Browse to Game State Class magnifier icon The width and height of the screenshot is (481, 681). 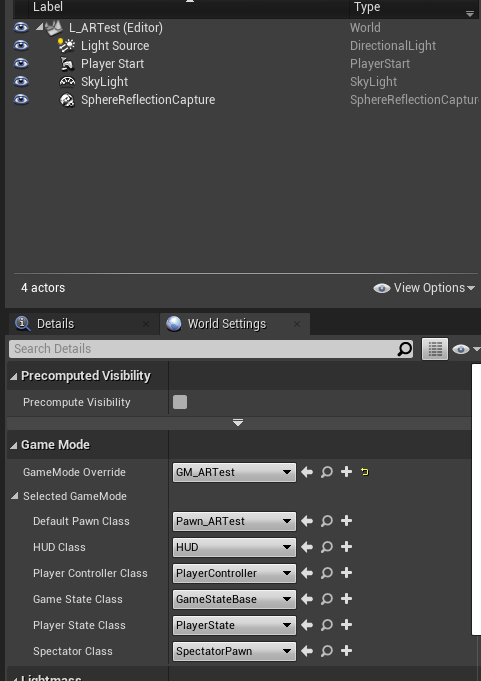326,599
